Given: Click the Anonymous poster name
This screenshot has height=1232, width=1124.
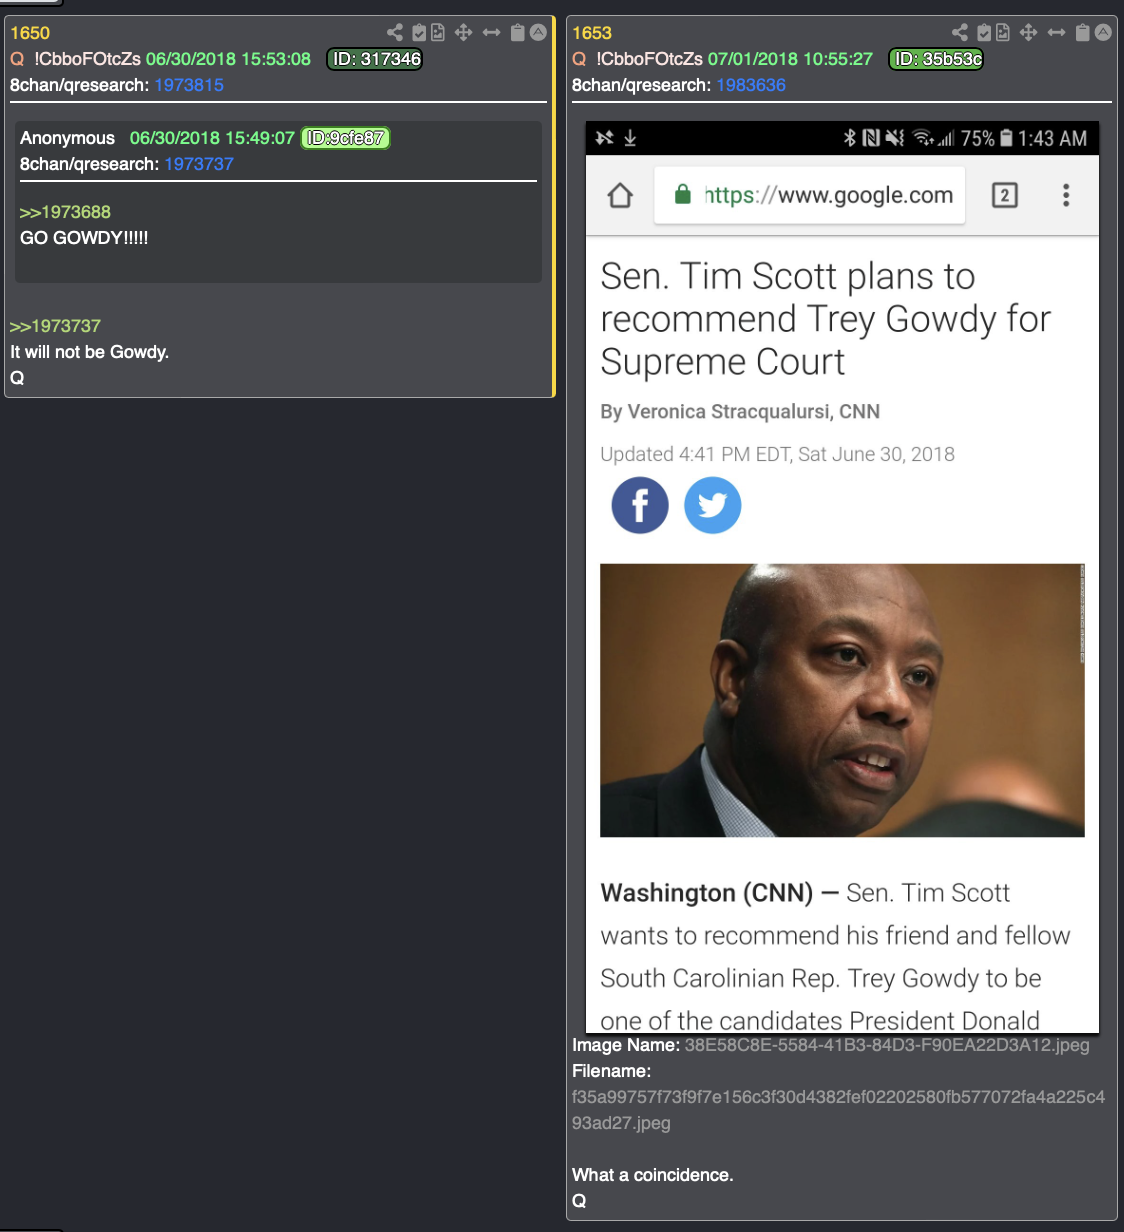Looking at the screenshot, I should (x=67, y=138).
